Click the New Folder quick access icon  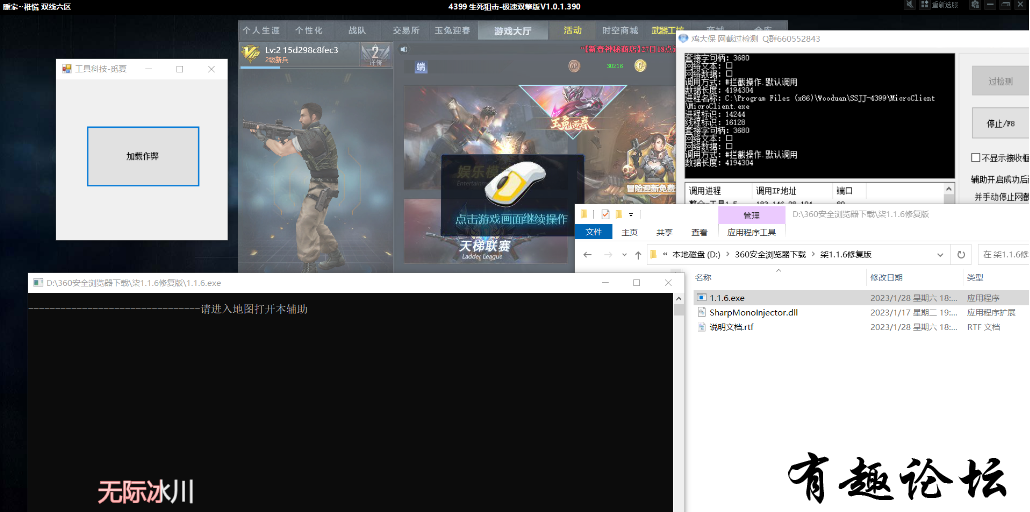click(x=619, y=214)
